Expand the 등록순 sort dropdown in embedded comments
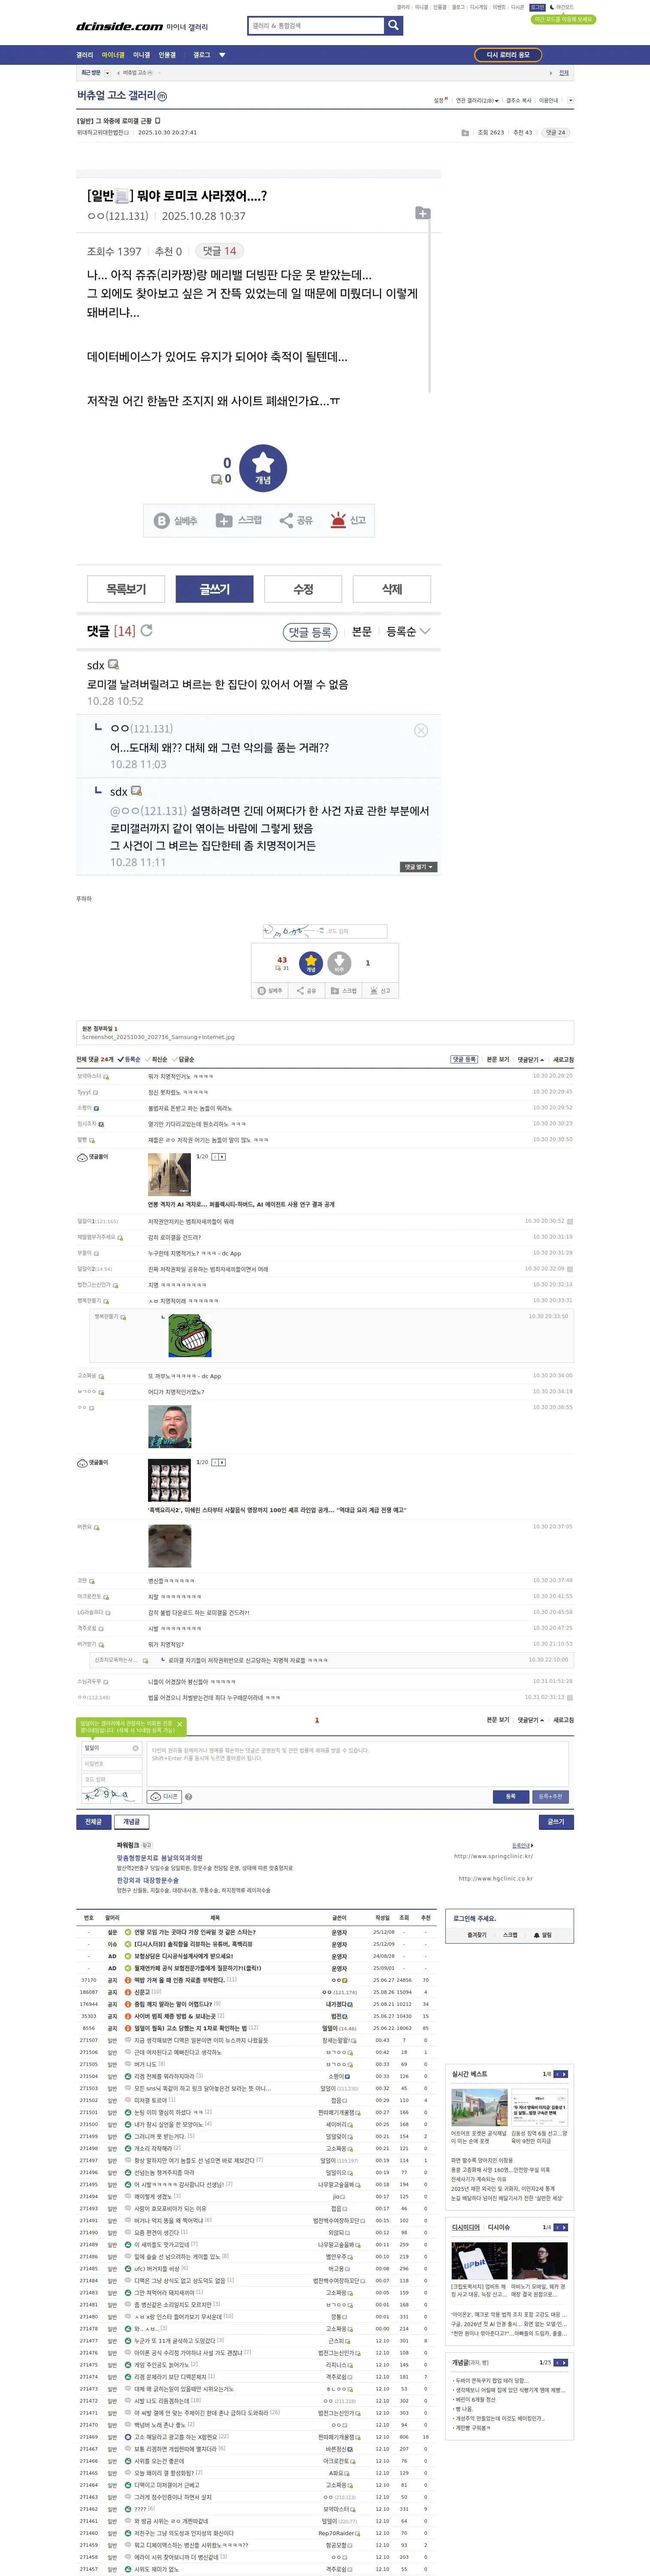 [408, 631]
